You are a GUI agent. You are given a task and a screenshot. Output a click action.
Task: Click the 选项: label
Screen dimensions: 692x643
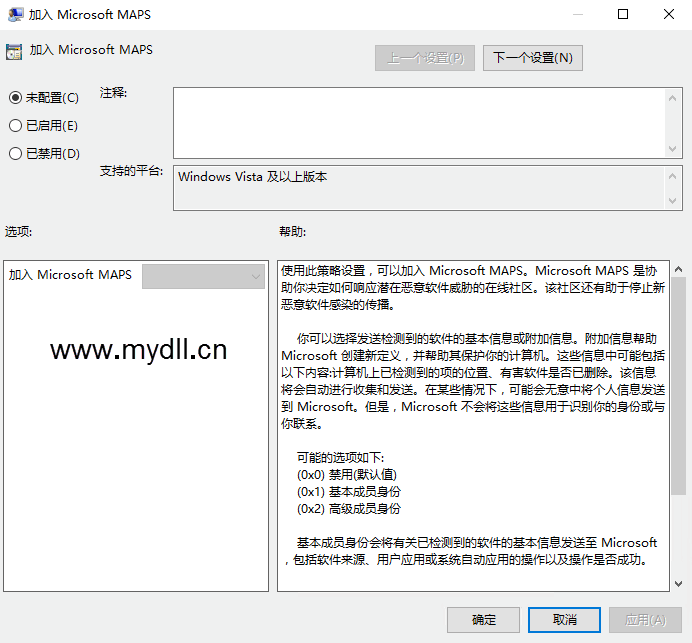[x=19, y=232]
